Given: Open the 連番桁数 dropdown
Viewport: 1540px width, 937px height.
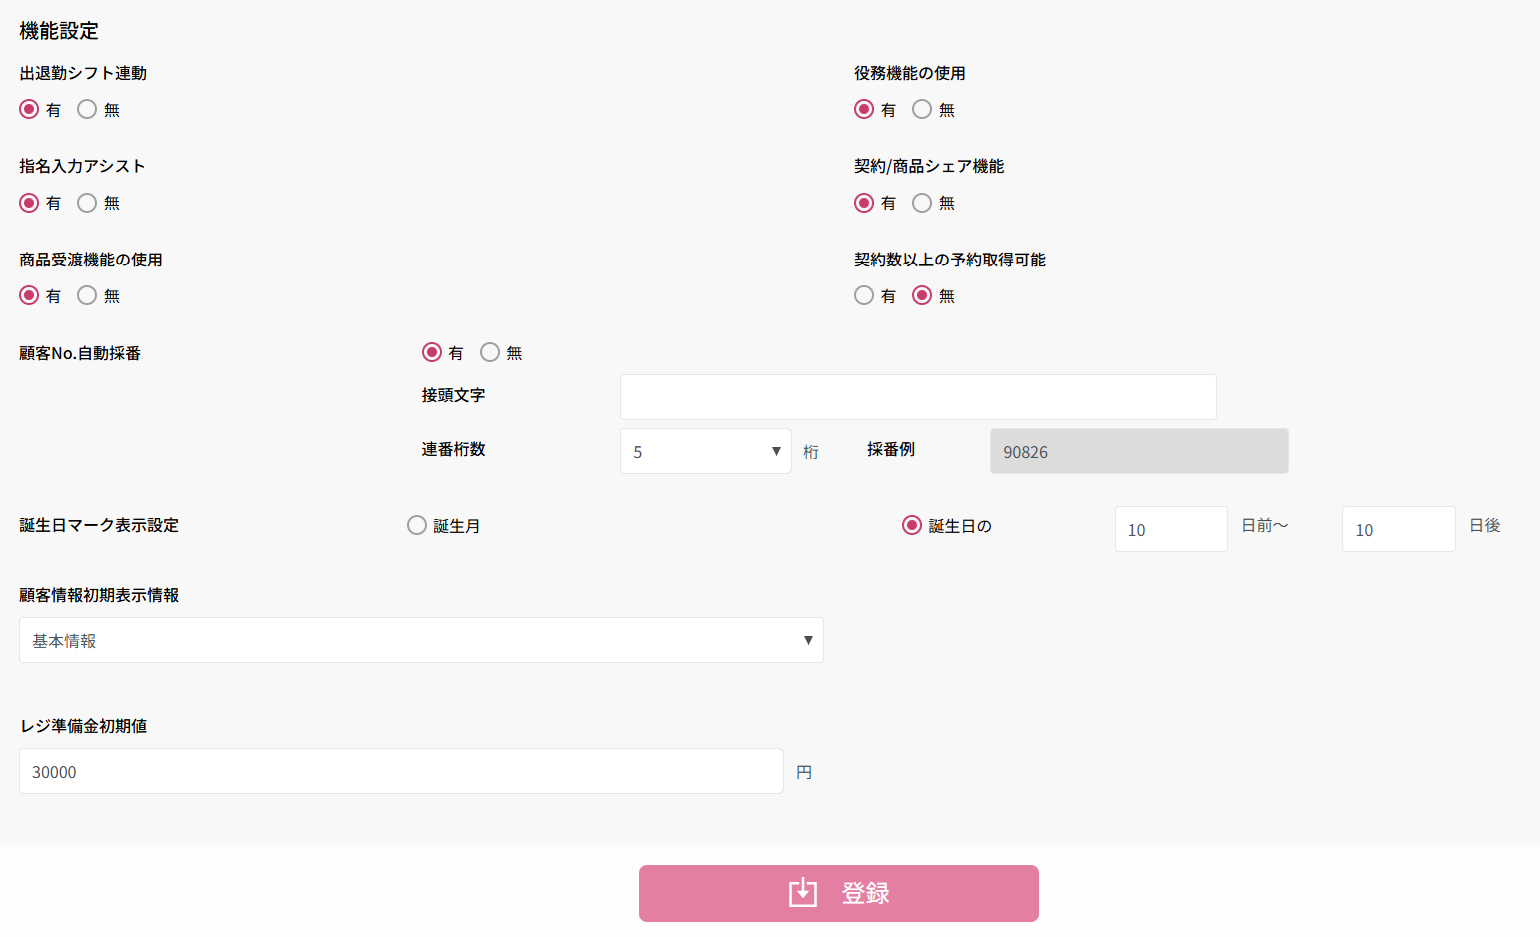Looking at the screenshot, I should [705, 451].
